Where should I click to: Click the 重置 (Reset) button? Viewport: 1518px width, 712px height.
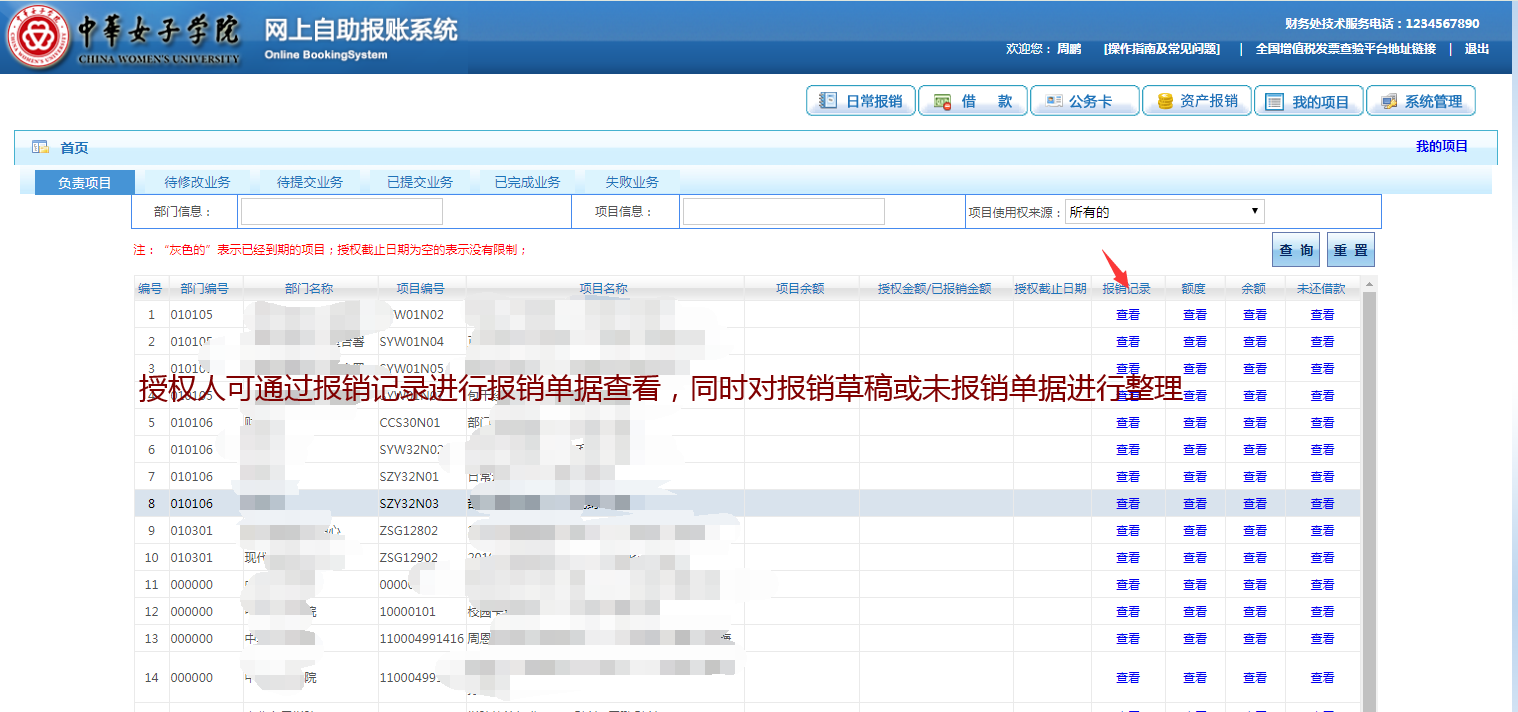pyautogui.click(x=1350, y=249)
